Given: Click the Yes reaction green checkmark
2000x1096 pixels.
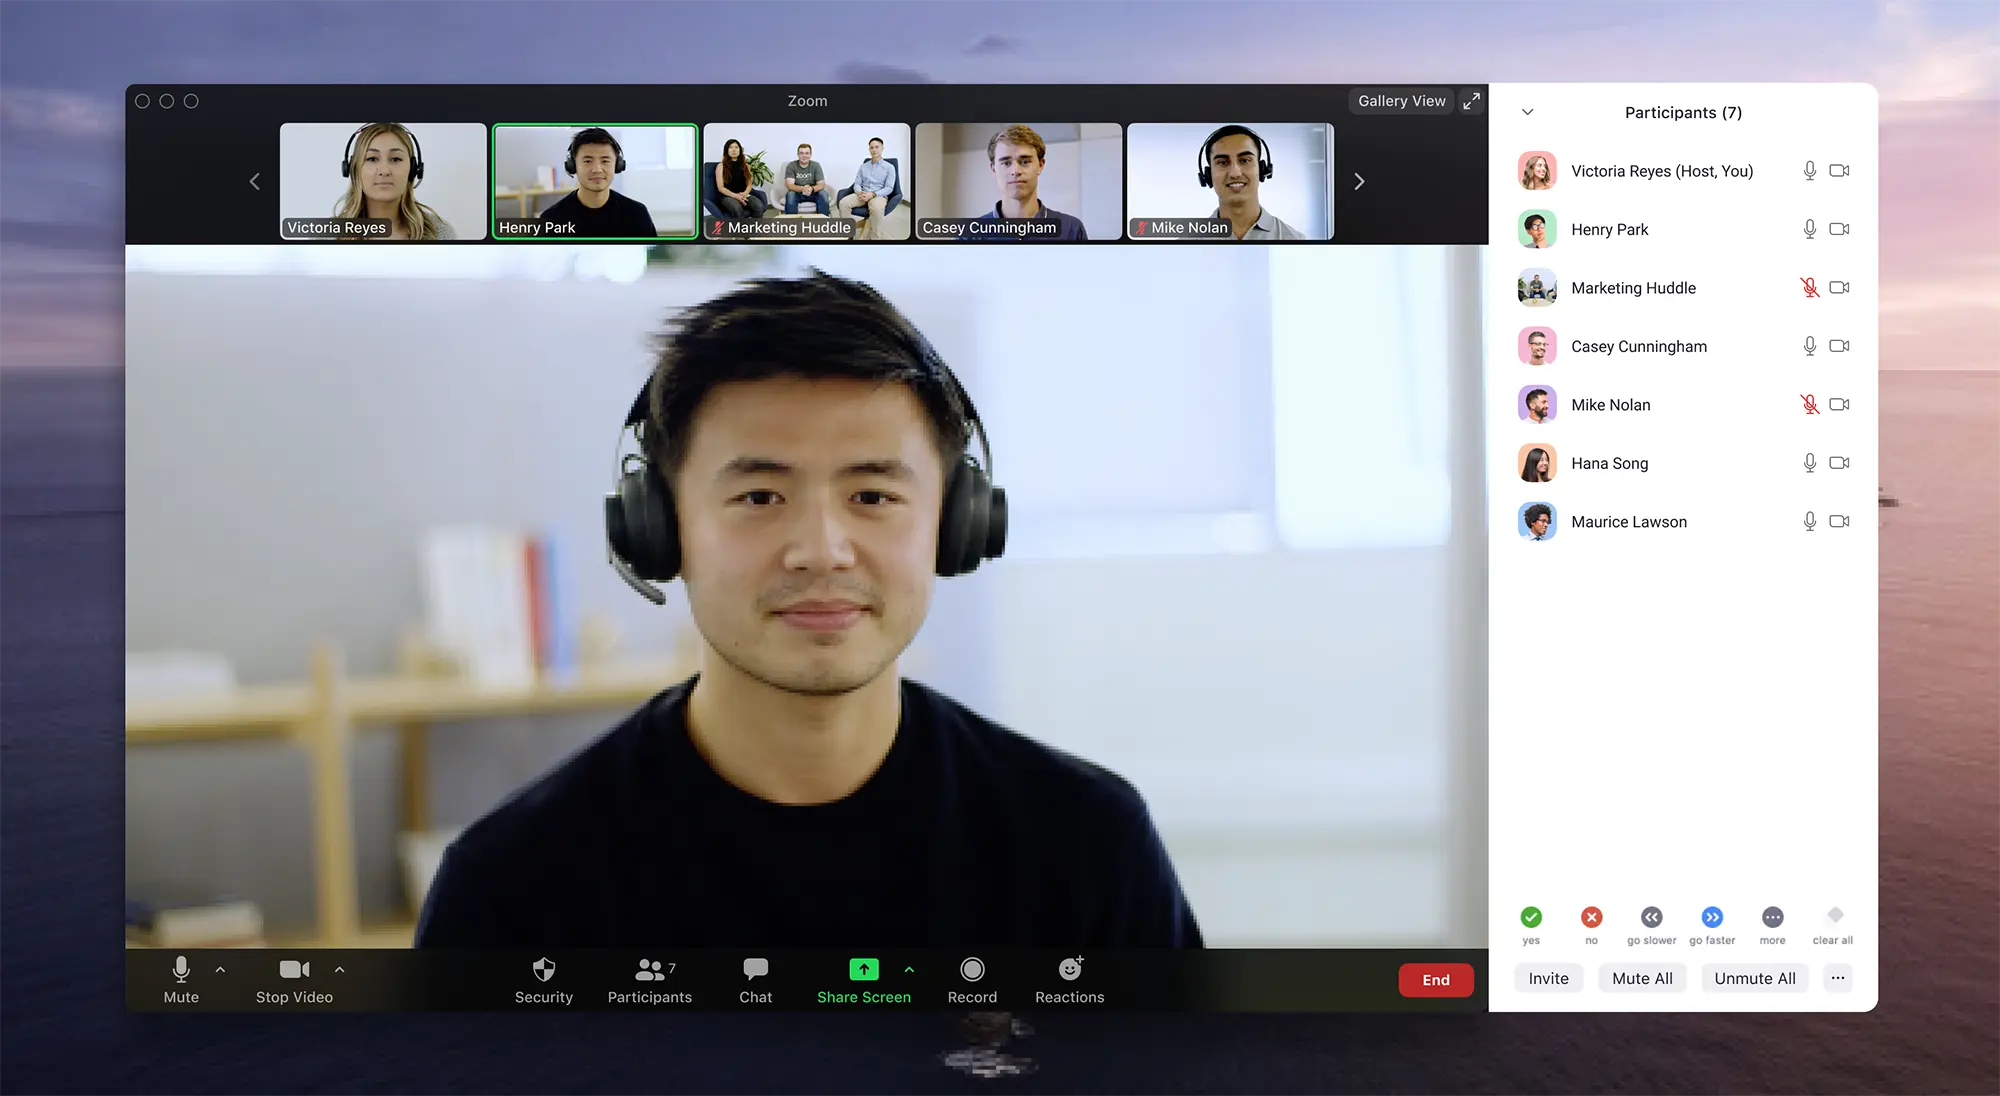Looking at the screenshot, I should (1530, 916).
